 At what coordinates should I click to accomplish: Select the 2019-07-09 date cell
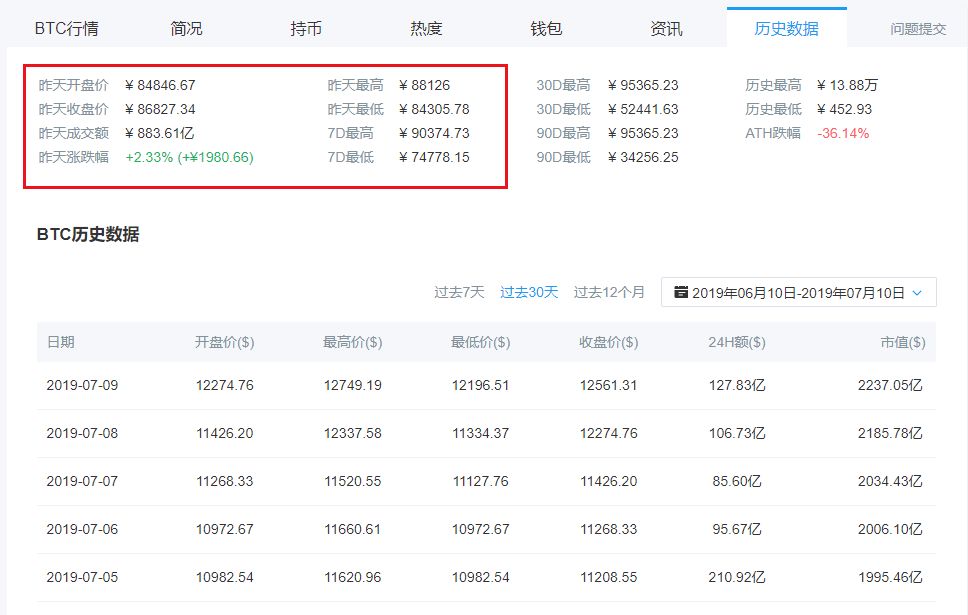(x=82, y=385)
